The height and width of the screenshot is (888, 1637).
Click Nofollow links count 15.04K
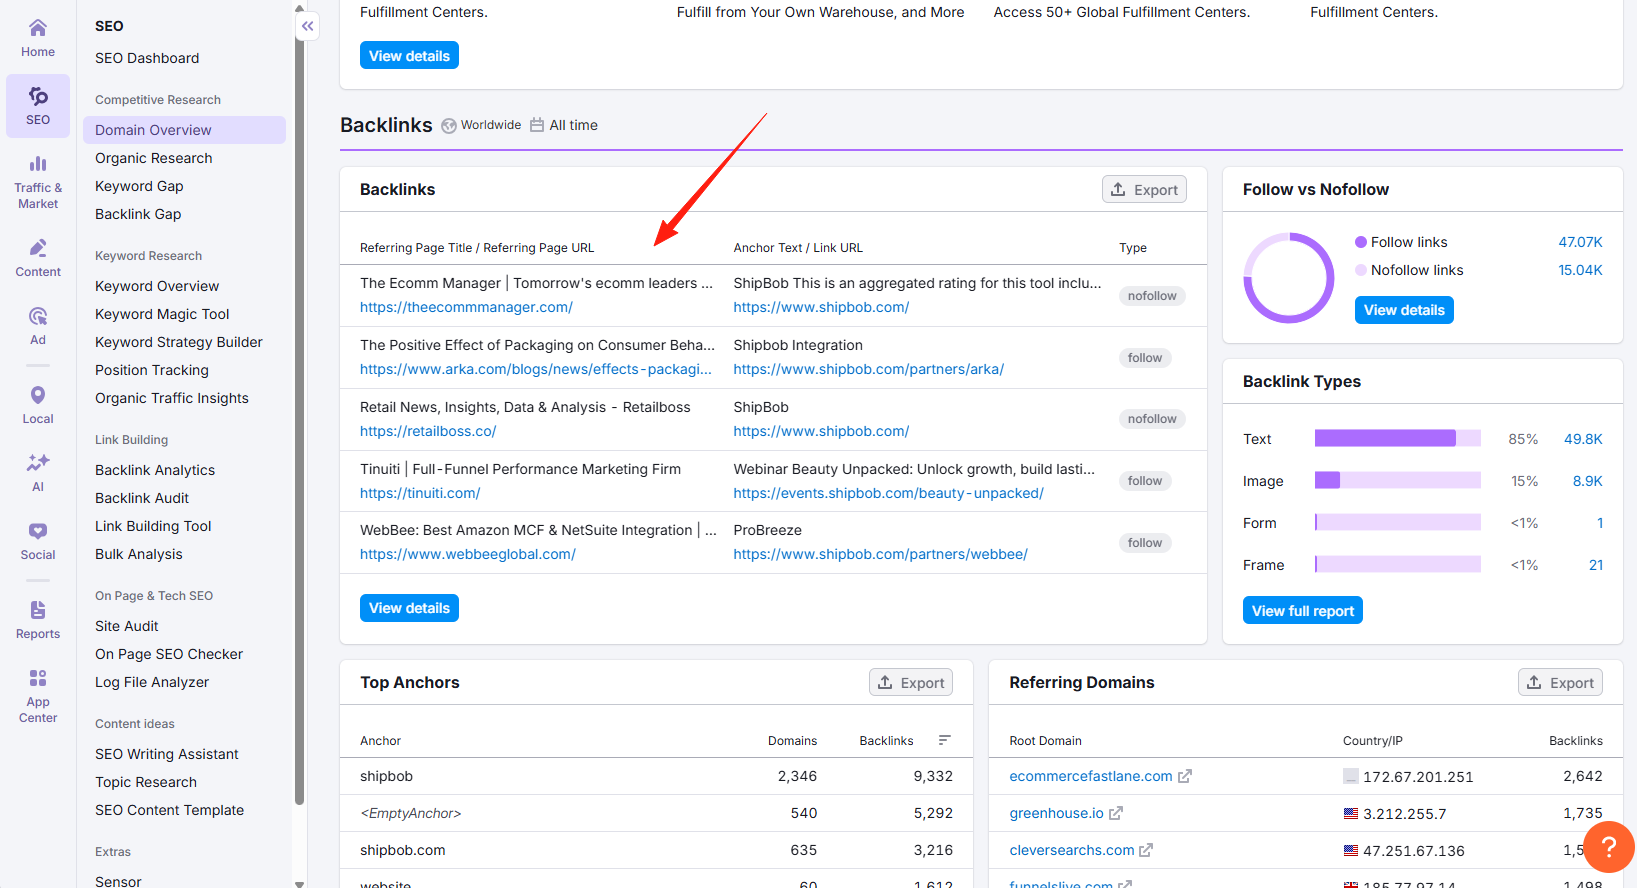pos(1580,270)
